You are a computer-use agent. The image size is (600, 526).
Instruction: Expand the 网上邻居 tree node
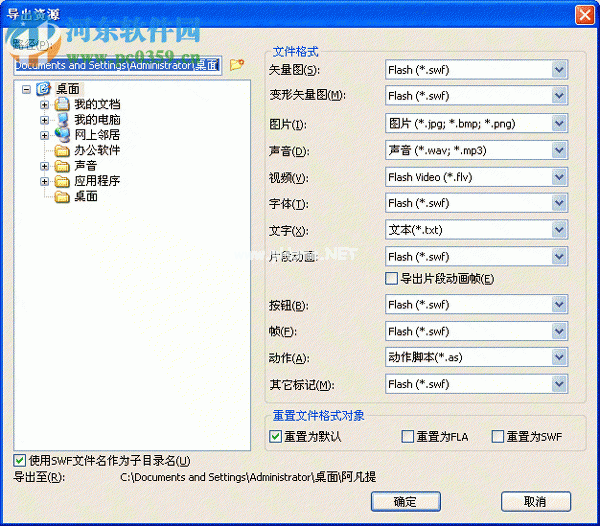[44, 135]
